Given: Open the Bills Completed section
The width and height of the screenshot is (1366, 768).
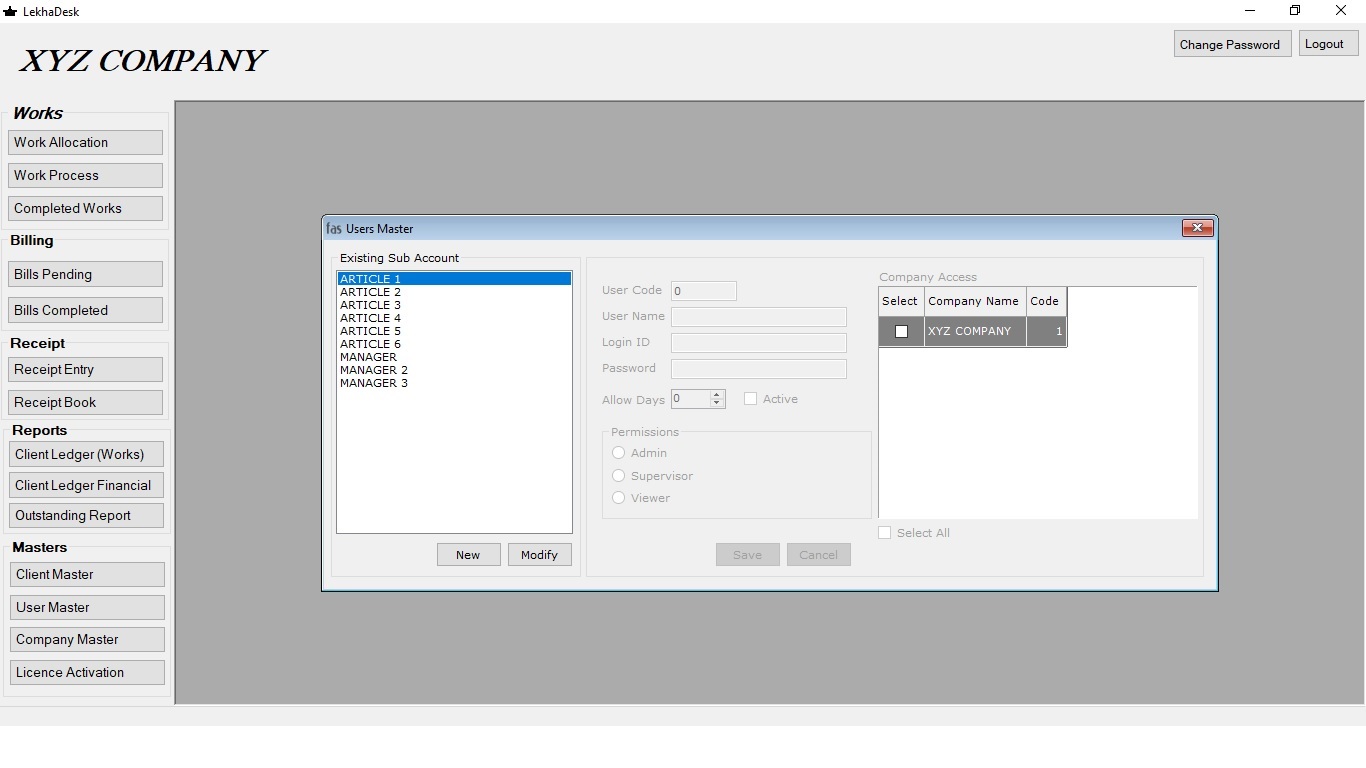Looking at the screenshot, I should pos(85,310).
